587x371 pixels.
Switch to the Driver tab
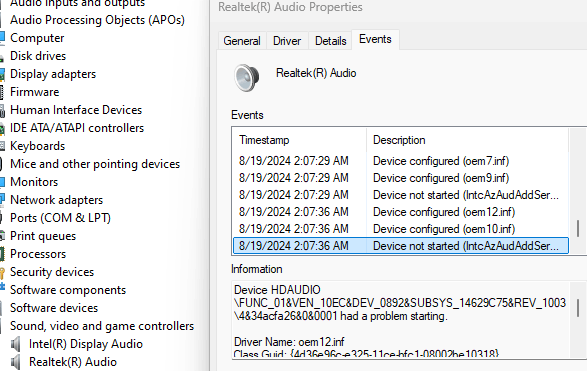[x=287, y=40]
